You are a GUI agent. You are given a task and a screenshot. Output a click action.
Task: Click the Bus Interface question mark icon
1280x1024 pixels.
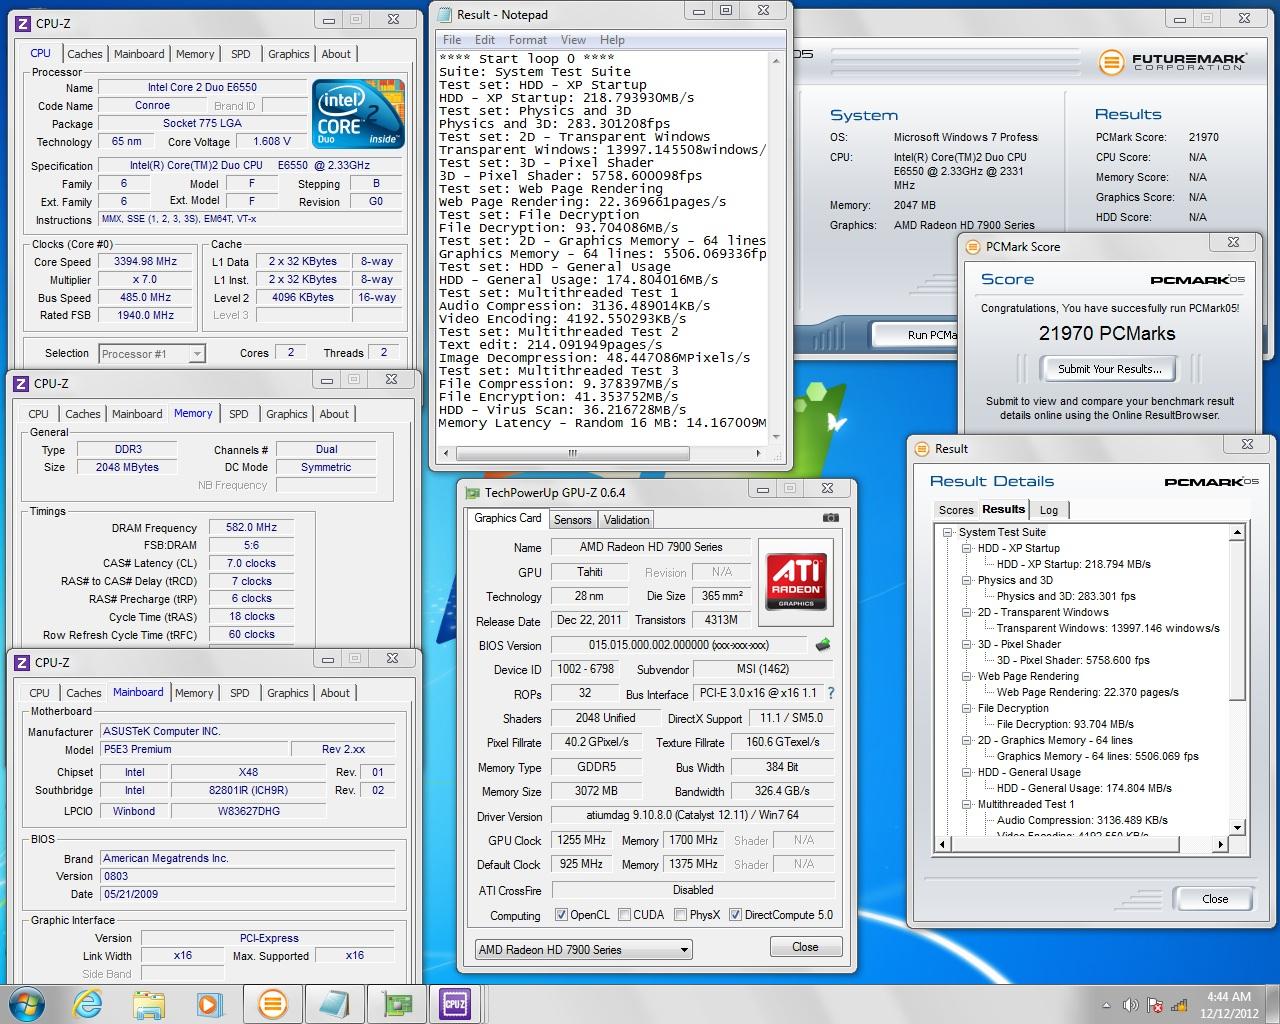point(830,693)
